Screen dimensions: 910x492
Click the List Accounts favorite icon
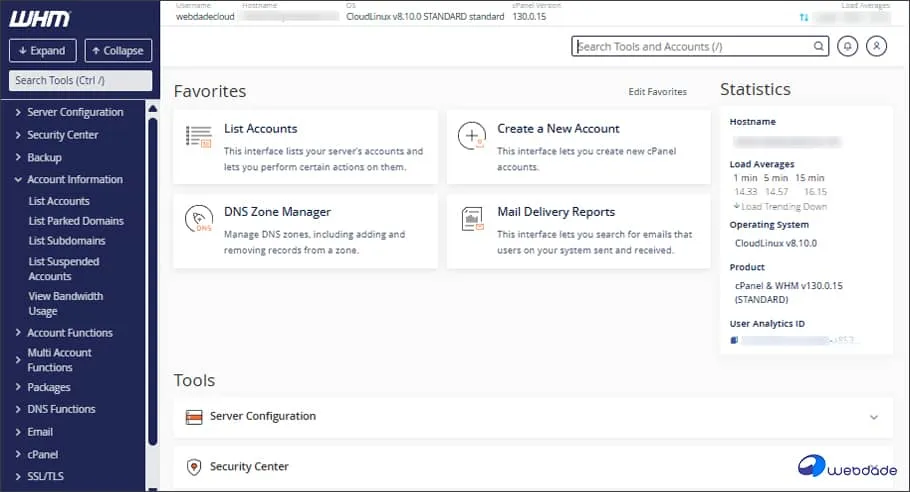pyautogui.click(x=199, y=137)
